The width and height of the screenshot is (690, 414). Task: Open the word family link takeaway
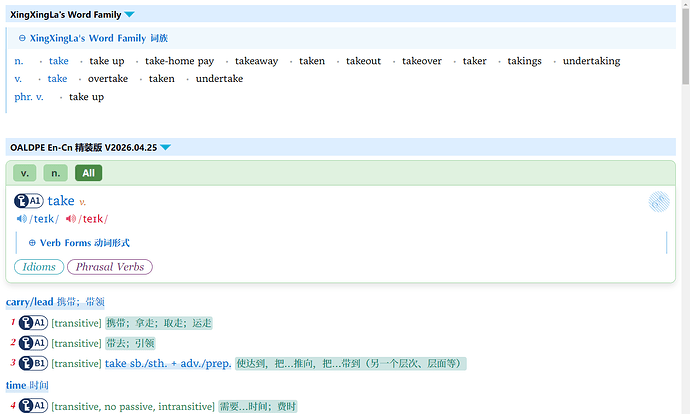point(256,61)
